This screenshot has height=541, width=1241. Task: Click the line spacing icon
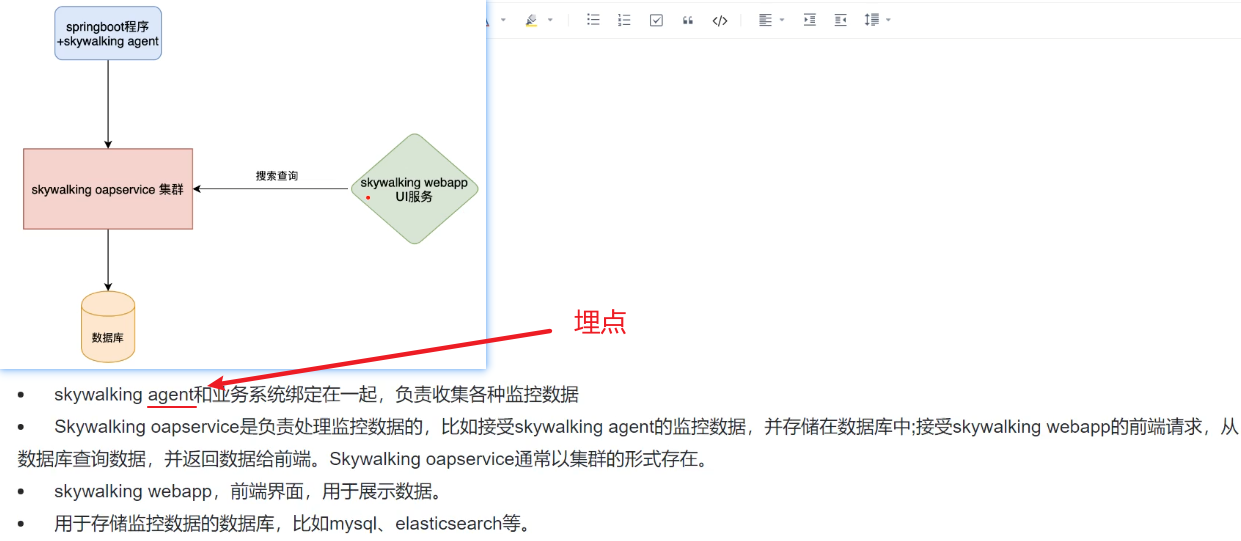pyautogui.click(x=871, y=20)
